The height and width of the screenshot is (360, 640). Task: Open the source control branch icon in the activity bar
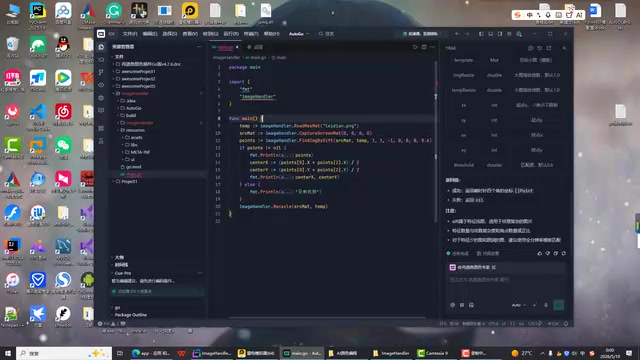(x=101, y=72)
